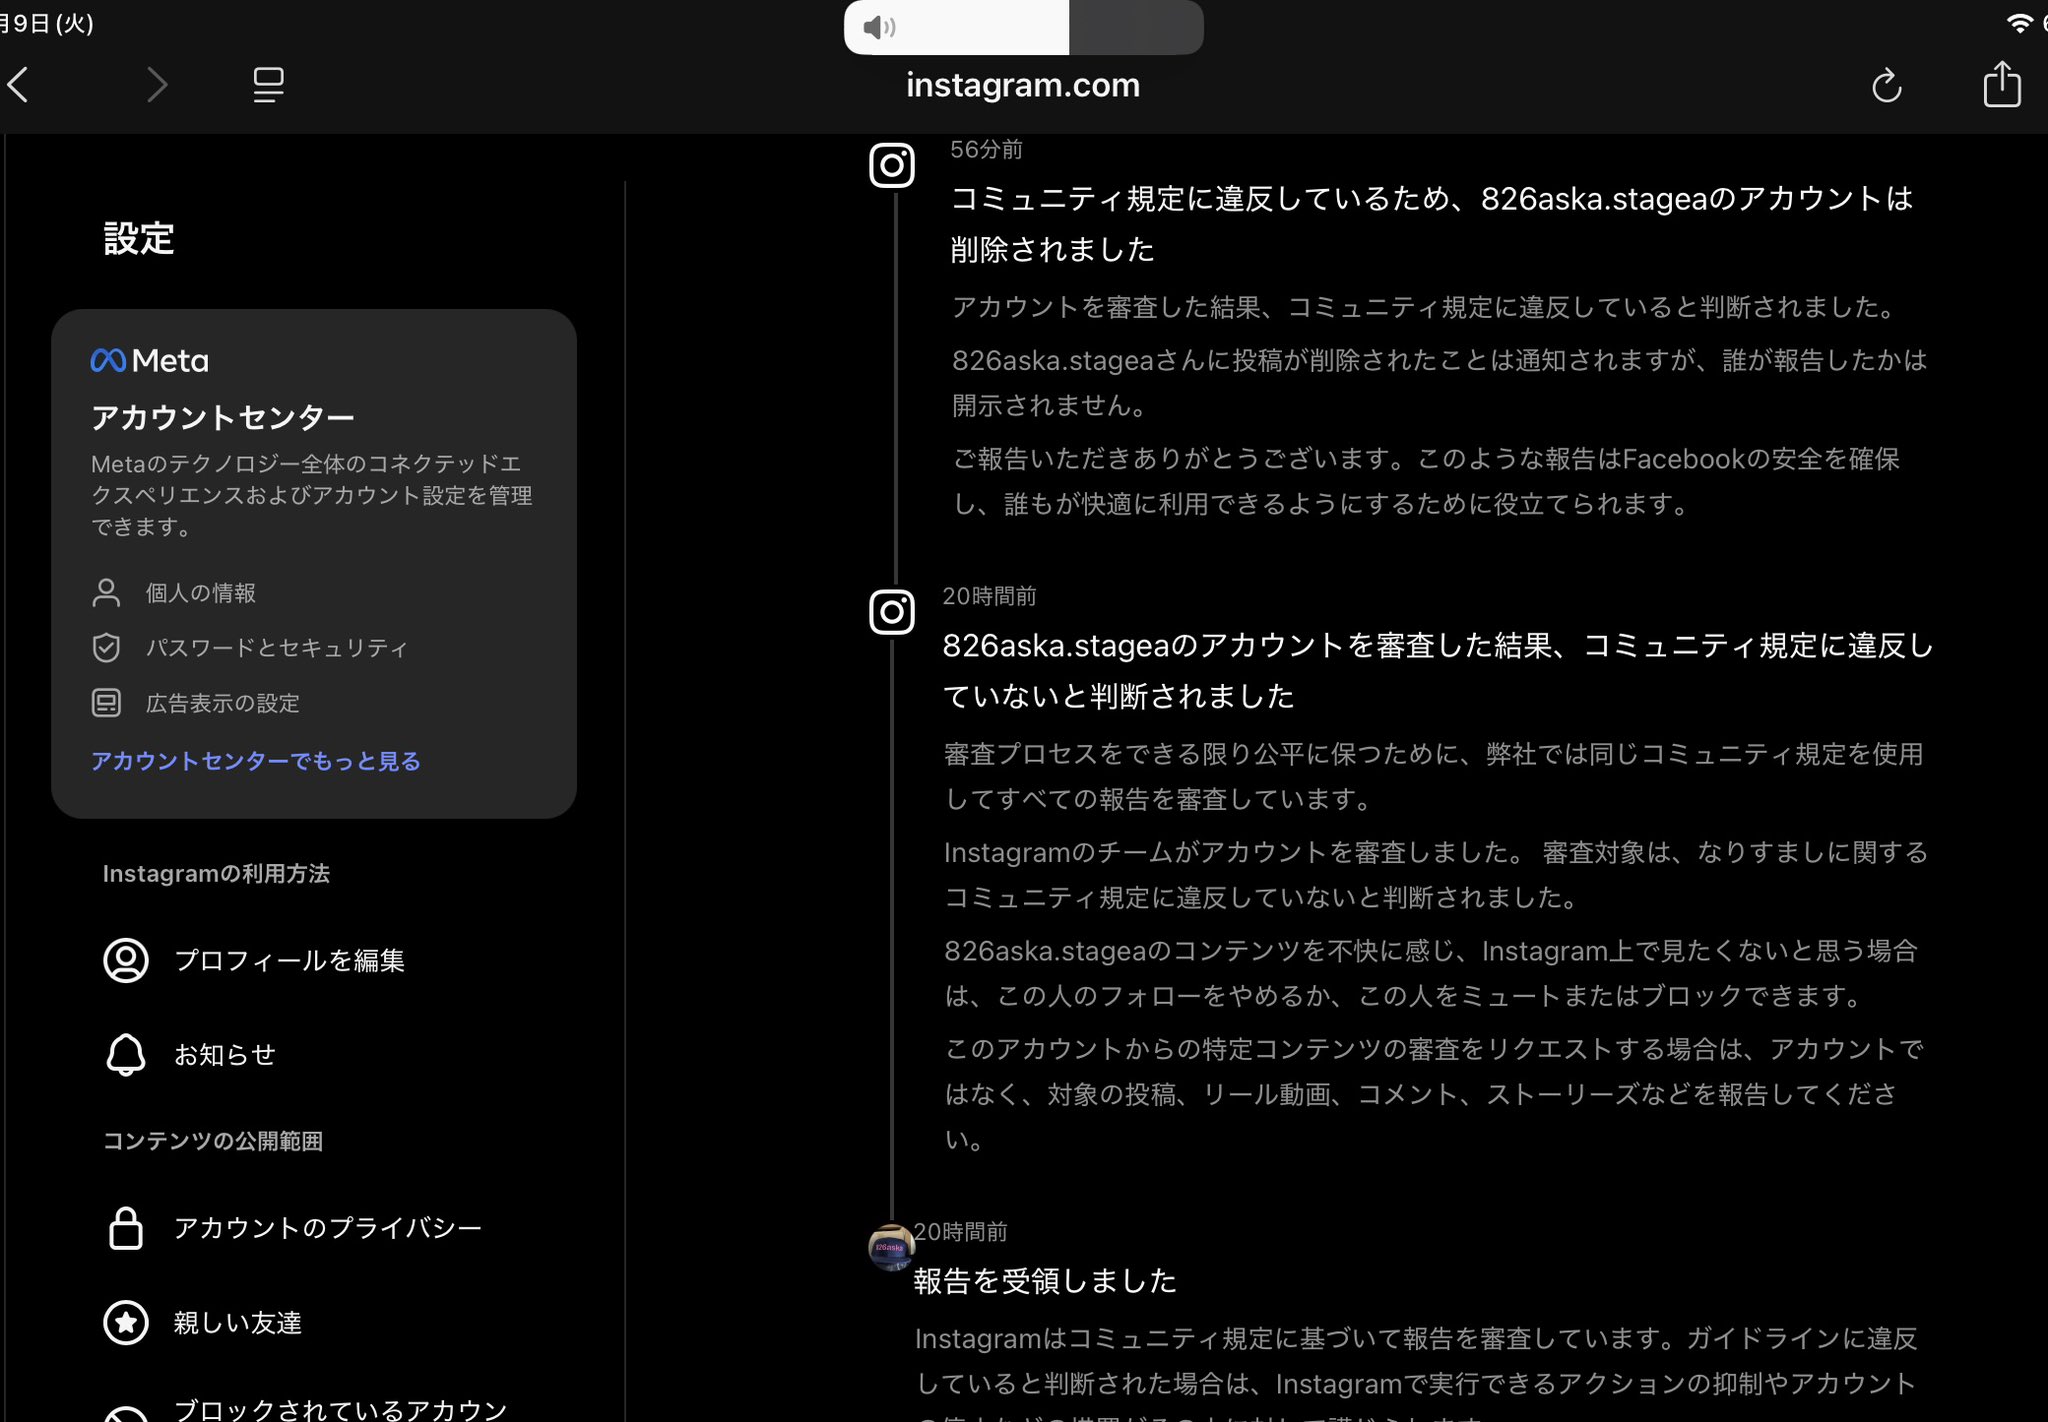2048x1422 pixels.
Task: Click the Instagramの利用方法 section label
Action: (216, 874)
